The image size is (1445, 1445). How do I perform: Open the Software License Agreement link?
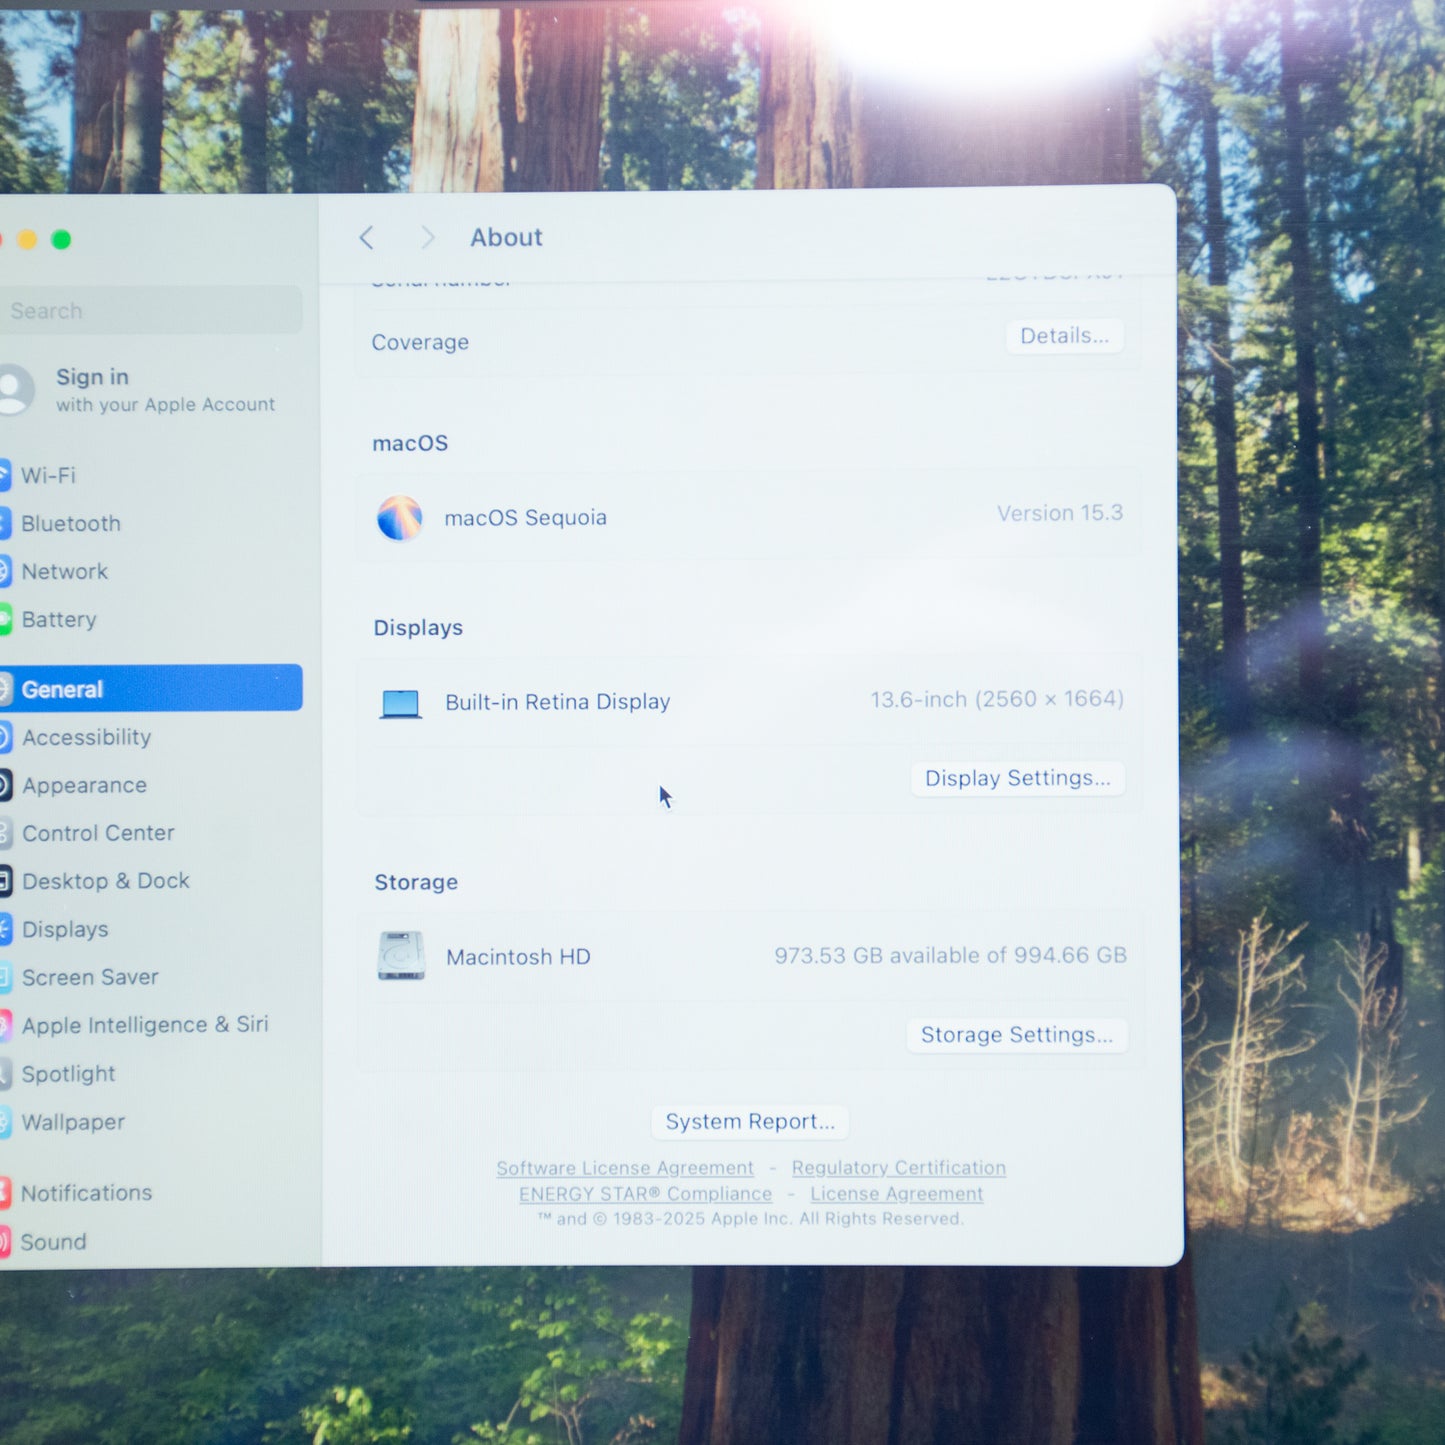(625, 1168)
